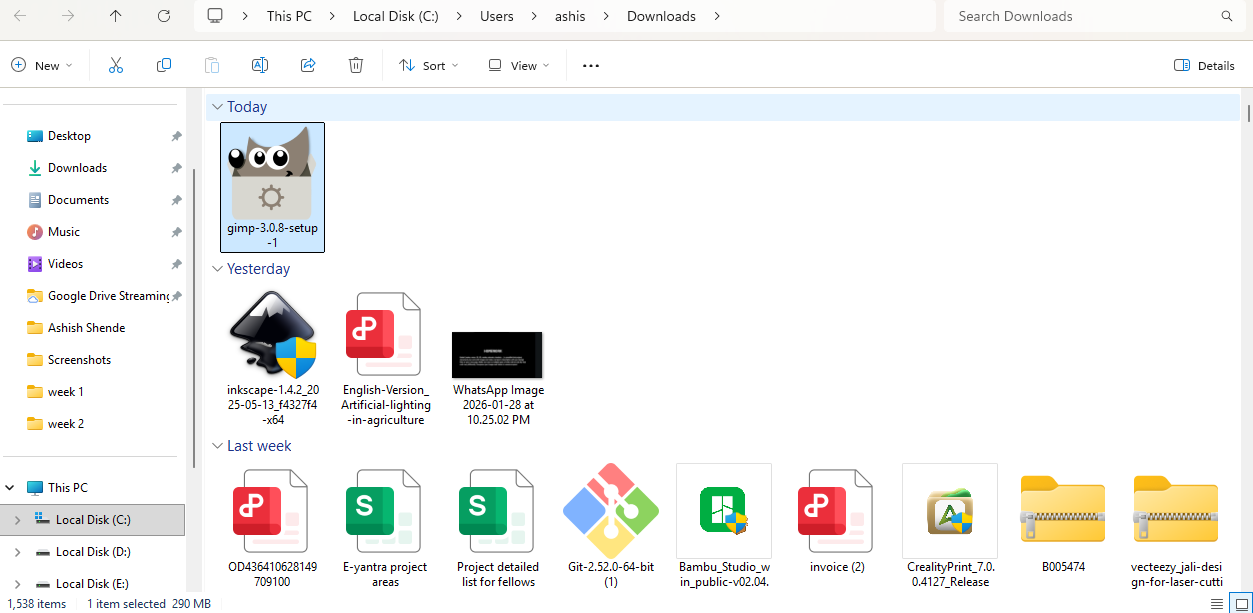Collapse This PC in navigation pane
Screen dimensions: 1253x613
[10, 488]
